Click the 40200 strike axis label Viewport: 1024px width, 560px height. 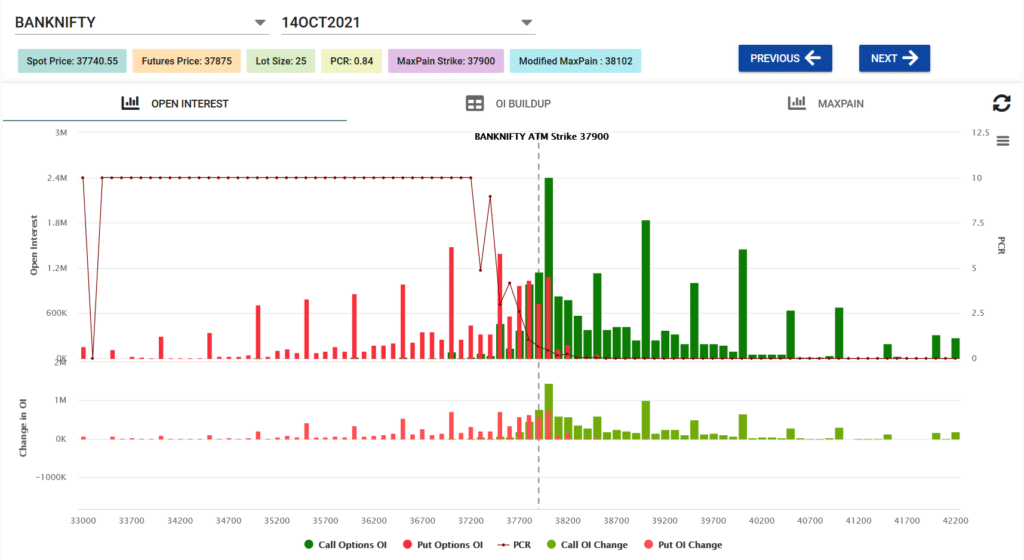tap(761, 520)
